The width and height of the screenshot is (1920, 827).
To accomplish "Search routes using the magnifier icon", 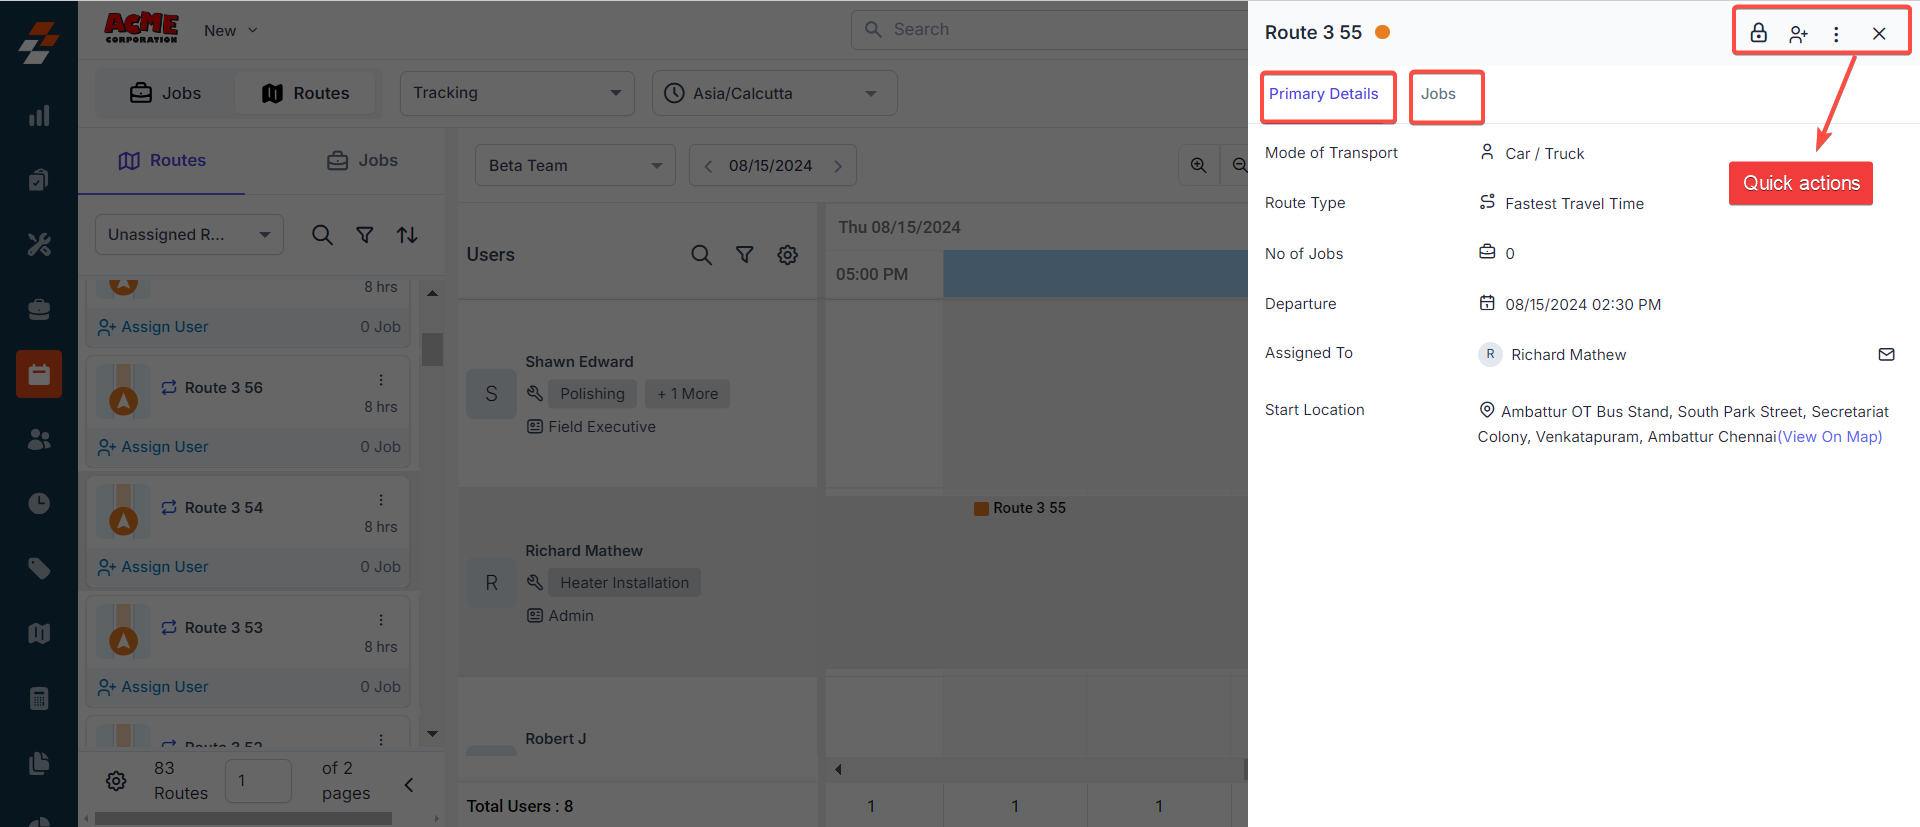I will pyautogui.click(x=322, y=235).
